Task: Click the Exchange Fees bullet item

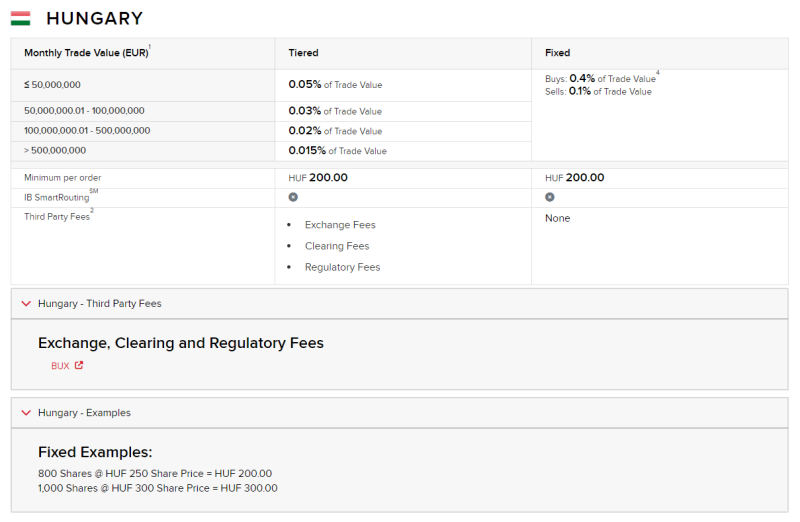Action: pyautogui.click(x=340, y=225)
